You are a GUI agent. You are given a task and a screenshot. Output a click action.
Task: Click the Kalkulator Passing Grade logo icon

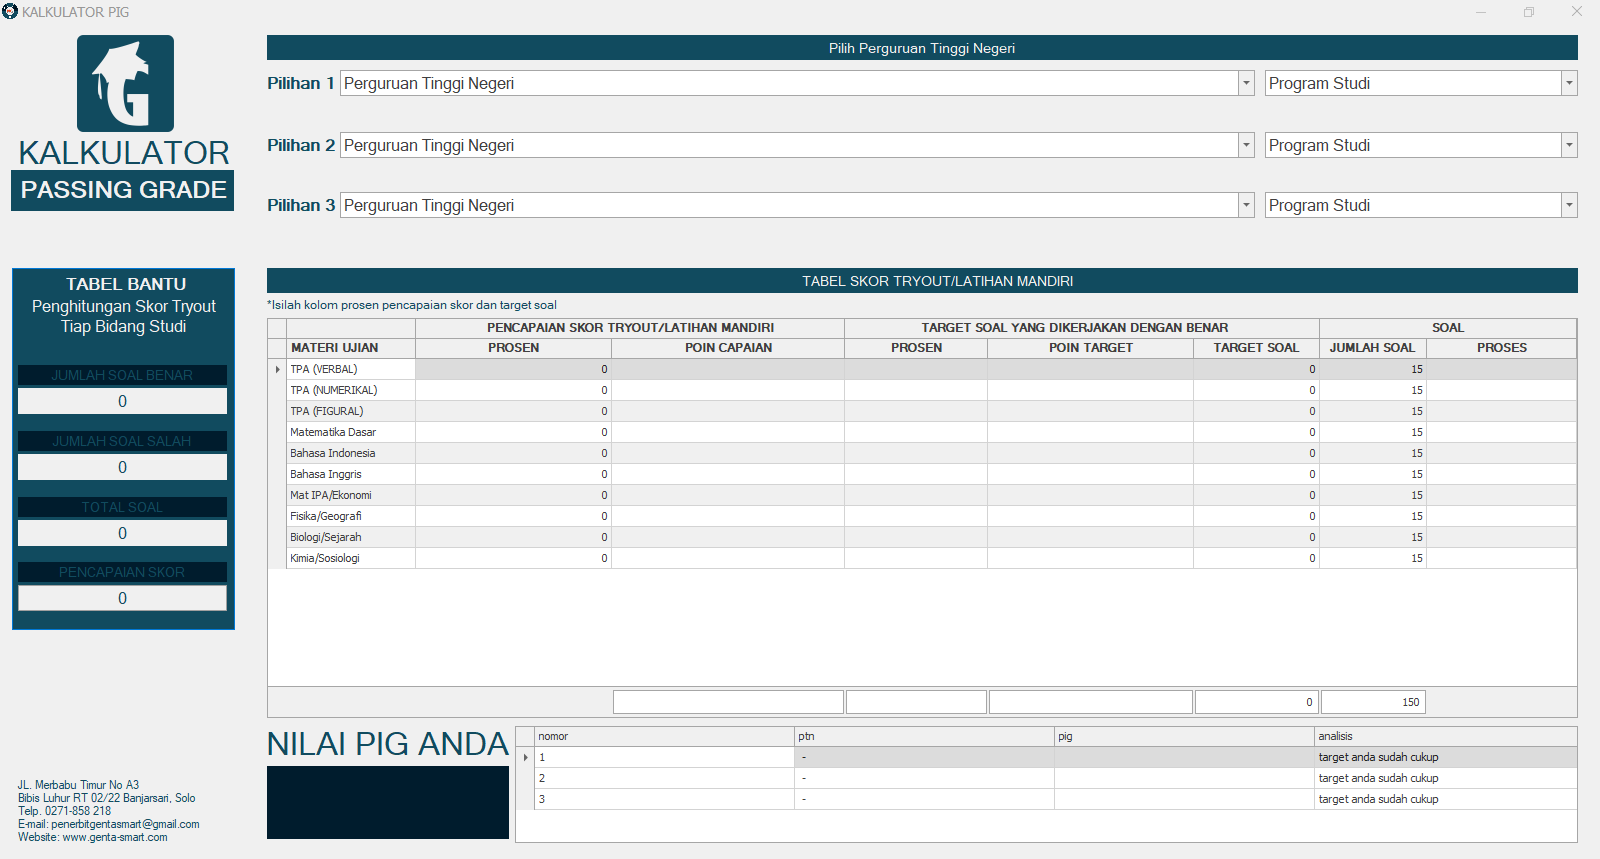coord(125,84)
